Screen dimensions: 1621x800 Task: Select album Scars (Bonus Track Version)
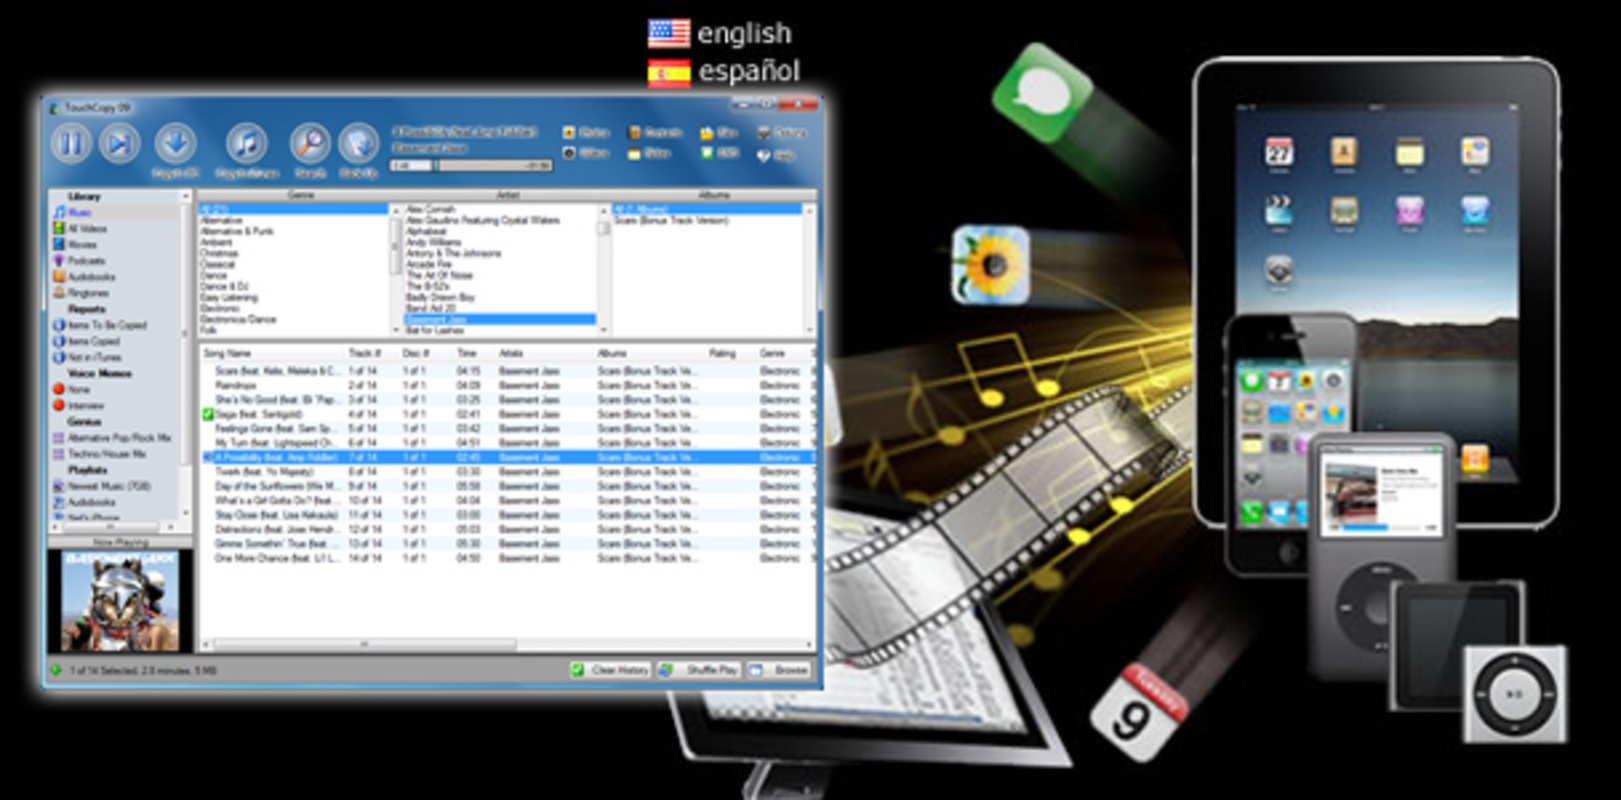pos(671,220)
